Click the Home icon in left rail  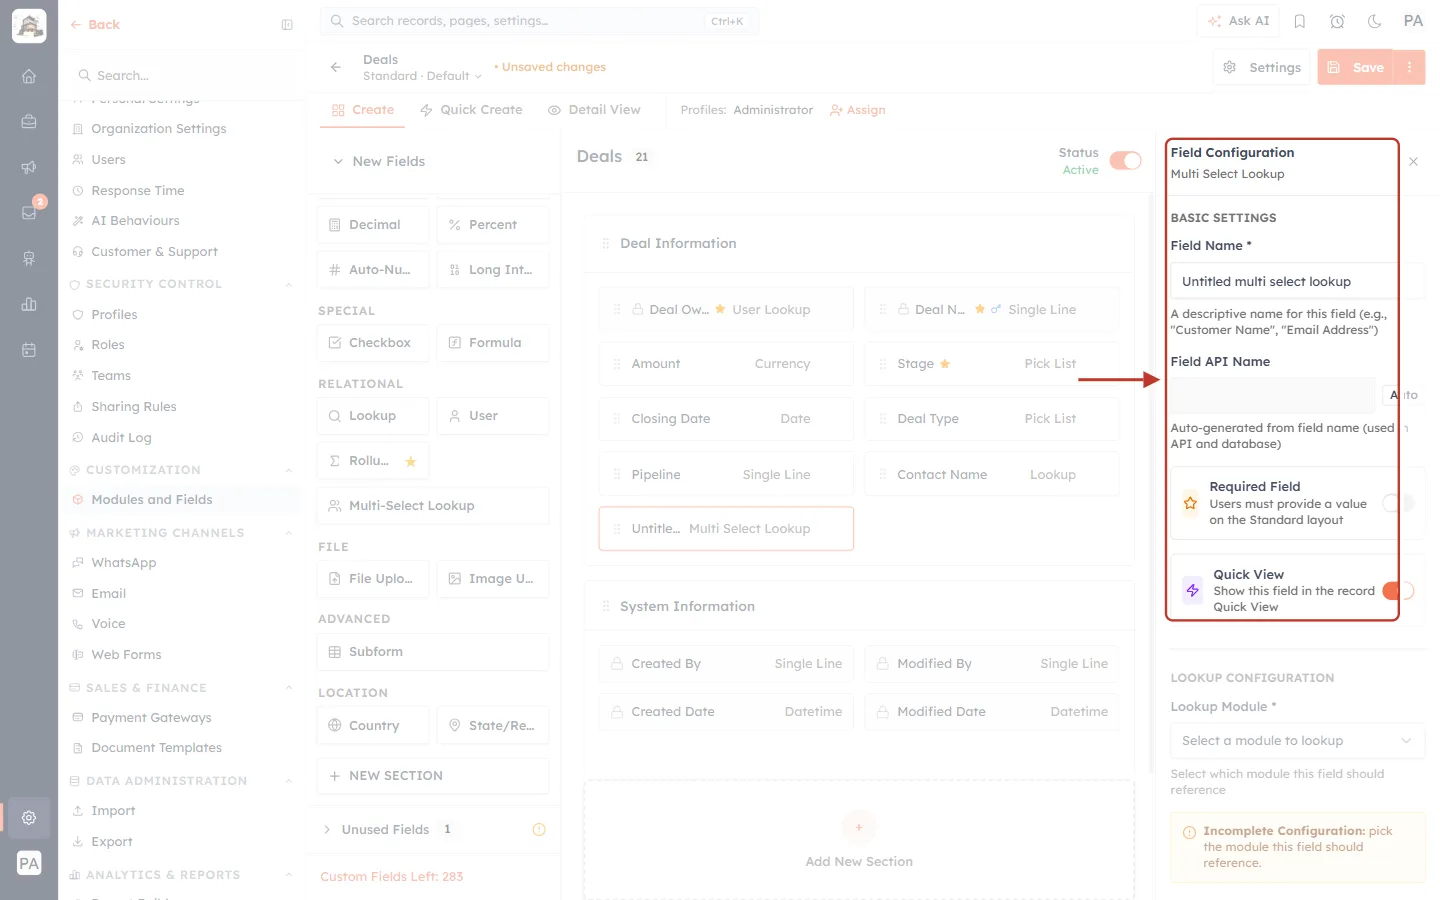[29, 76]
